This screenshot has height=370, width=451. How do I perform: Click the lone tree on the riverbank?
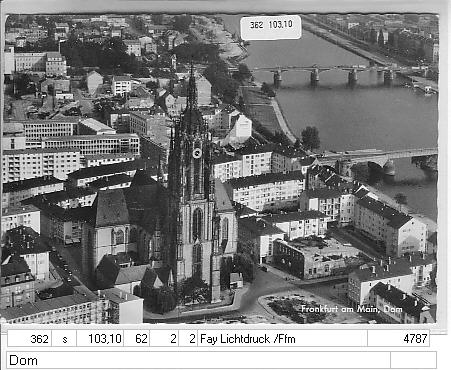pyautogui.click(x=311, y=138)
